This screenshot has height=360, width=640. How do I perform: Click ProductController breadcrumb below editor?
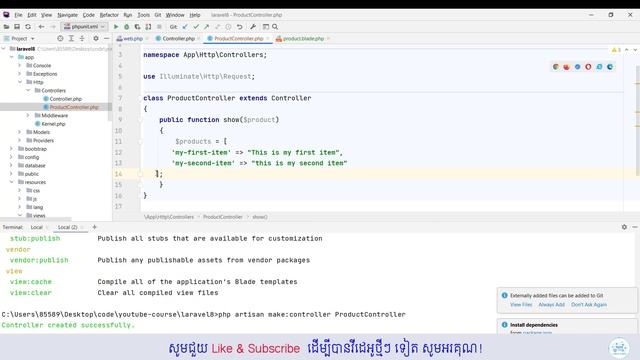(x=223, y=217)
